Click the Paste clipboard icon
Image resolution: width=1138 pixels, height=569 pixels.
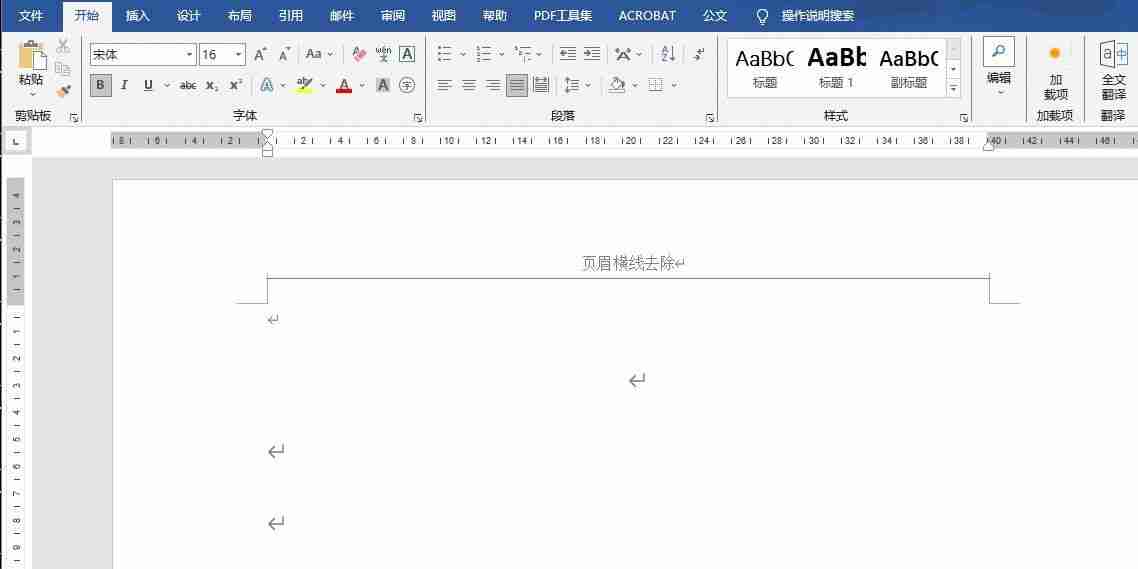pyautogui.click(x=32, y=55)
